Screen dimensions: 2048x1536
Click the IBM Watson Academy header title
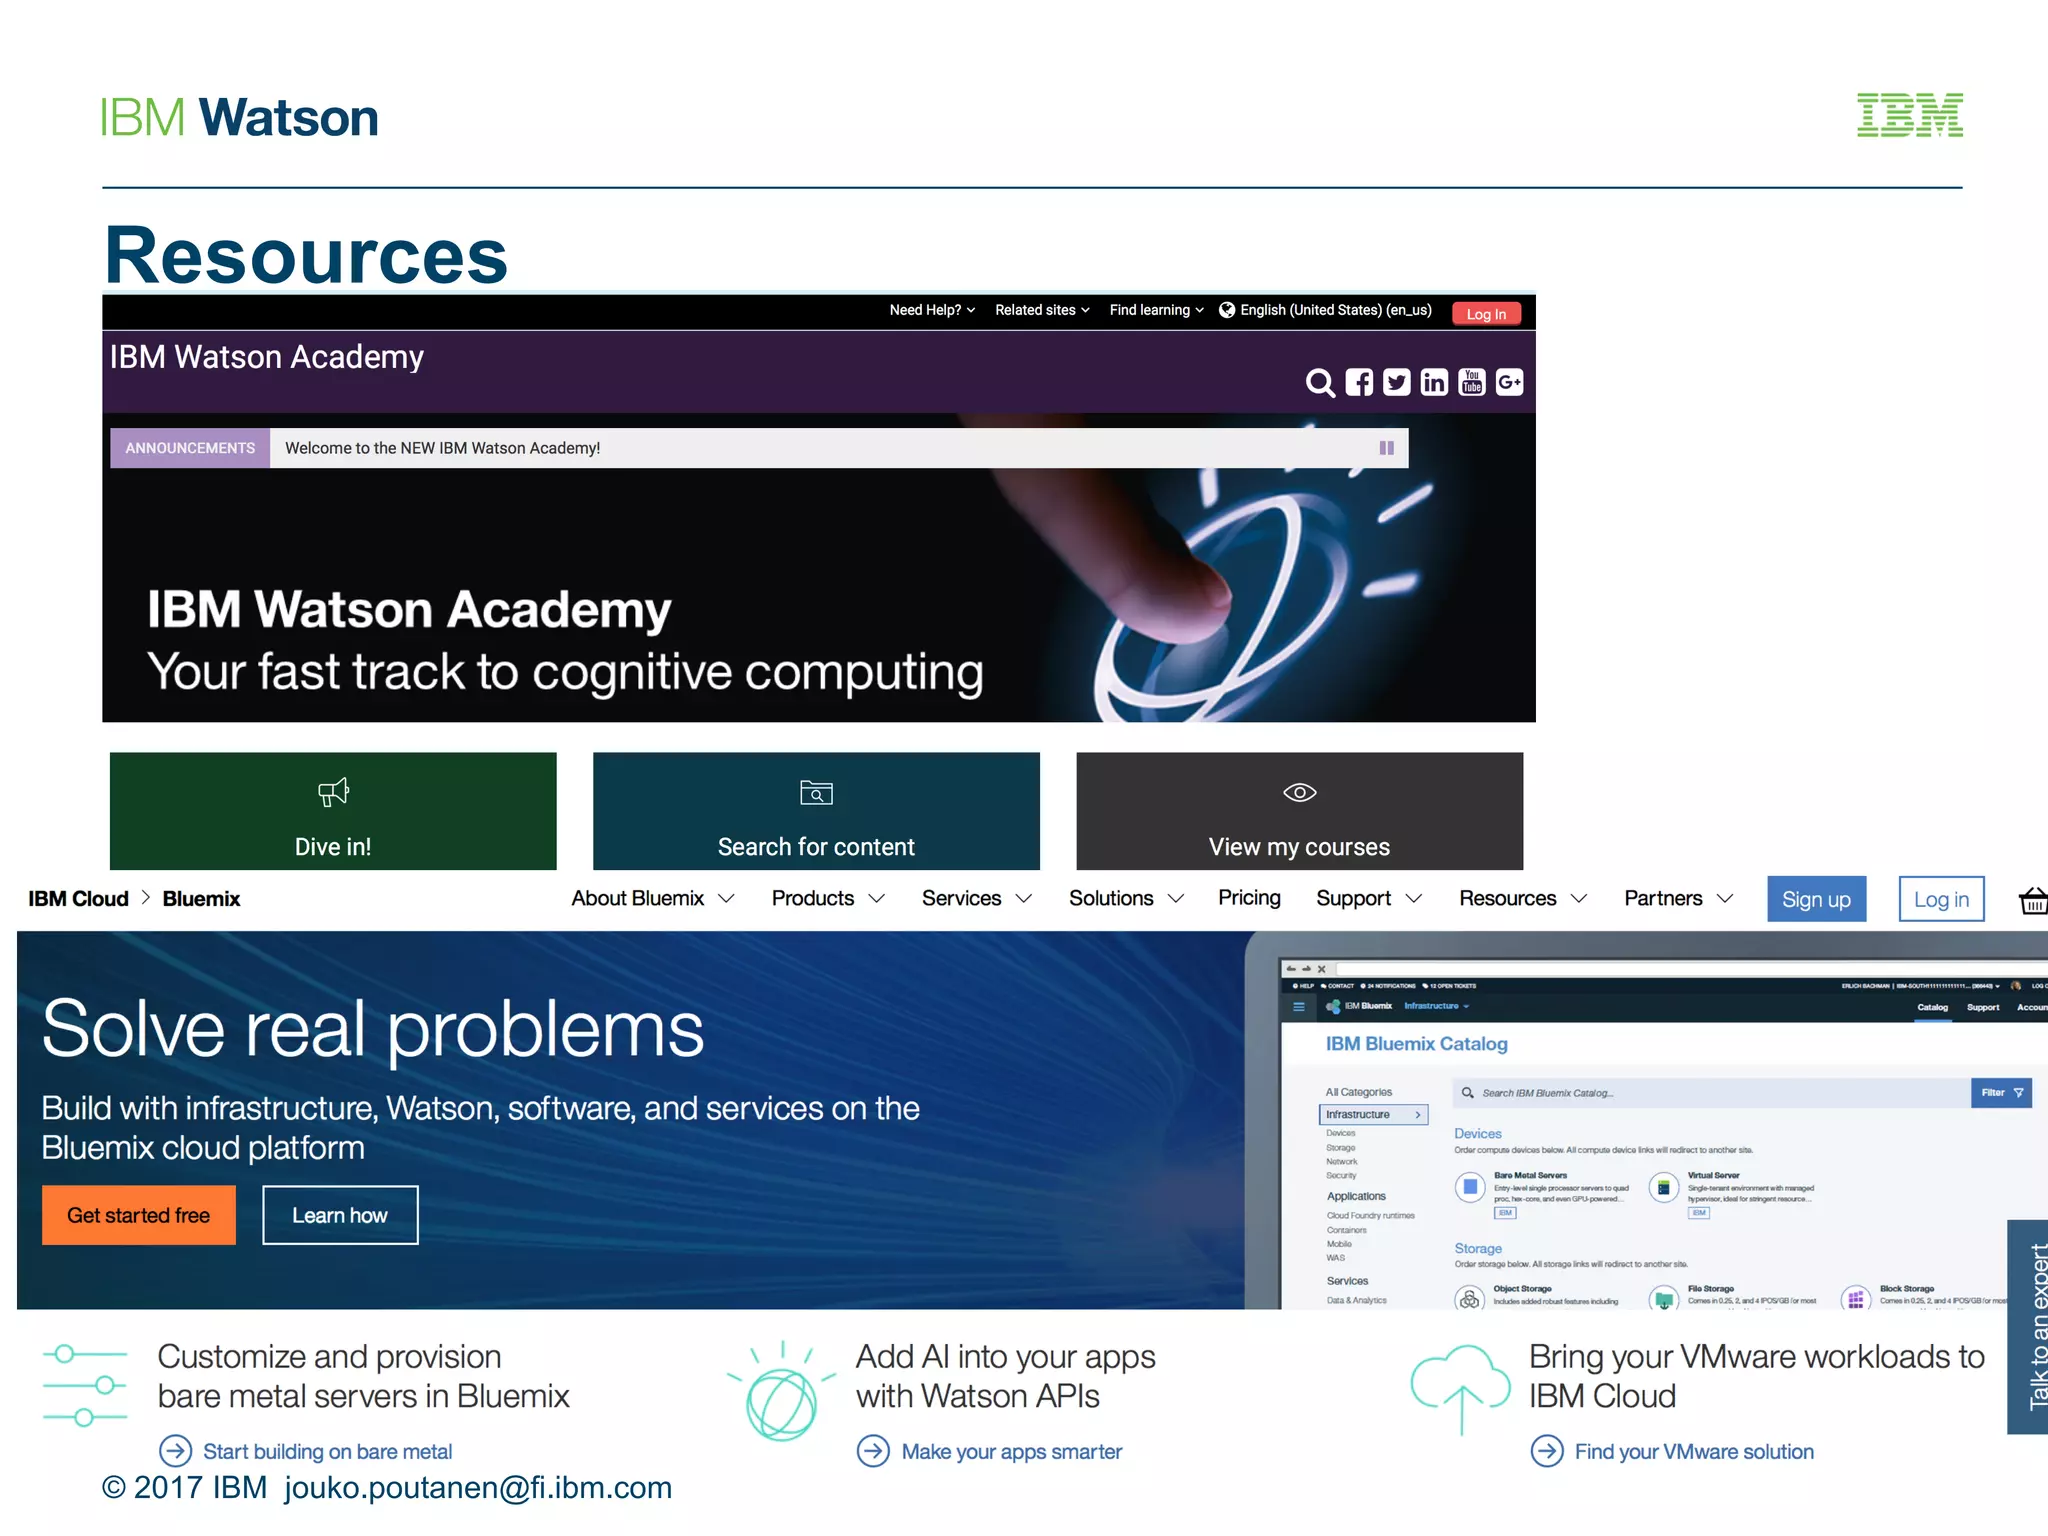266,357
